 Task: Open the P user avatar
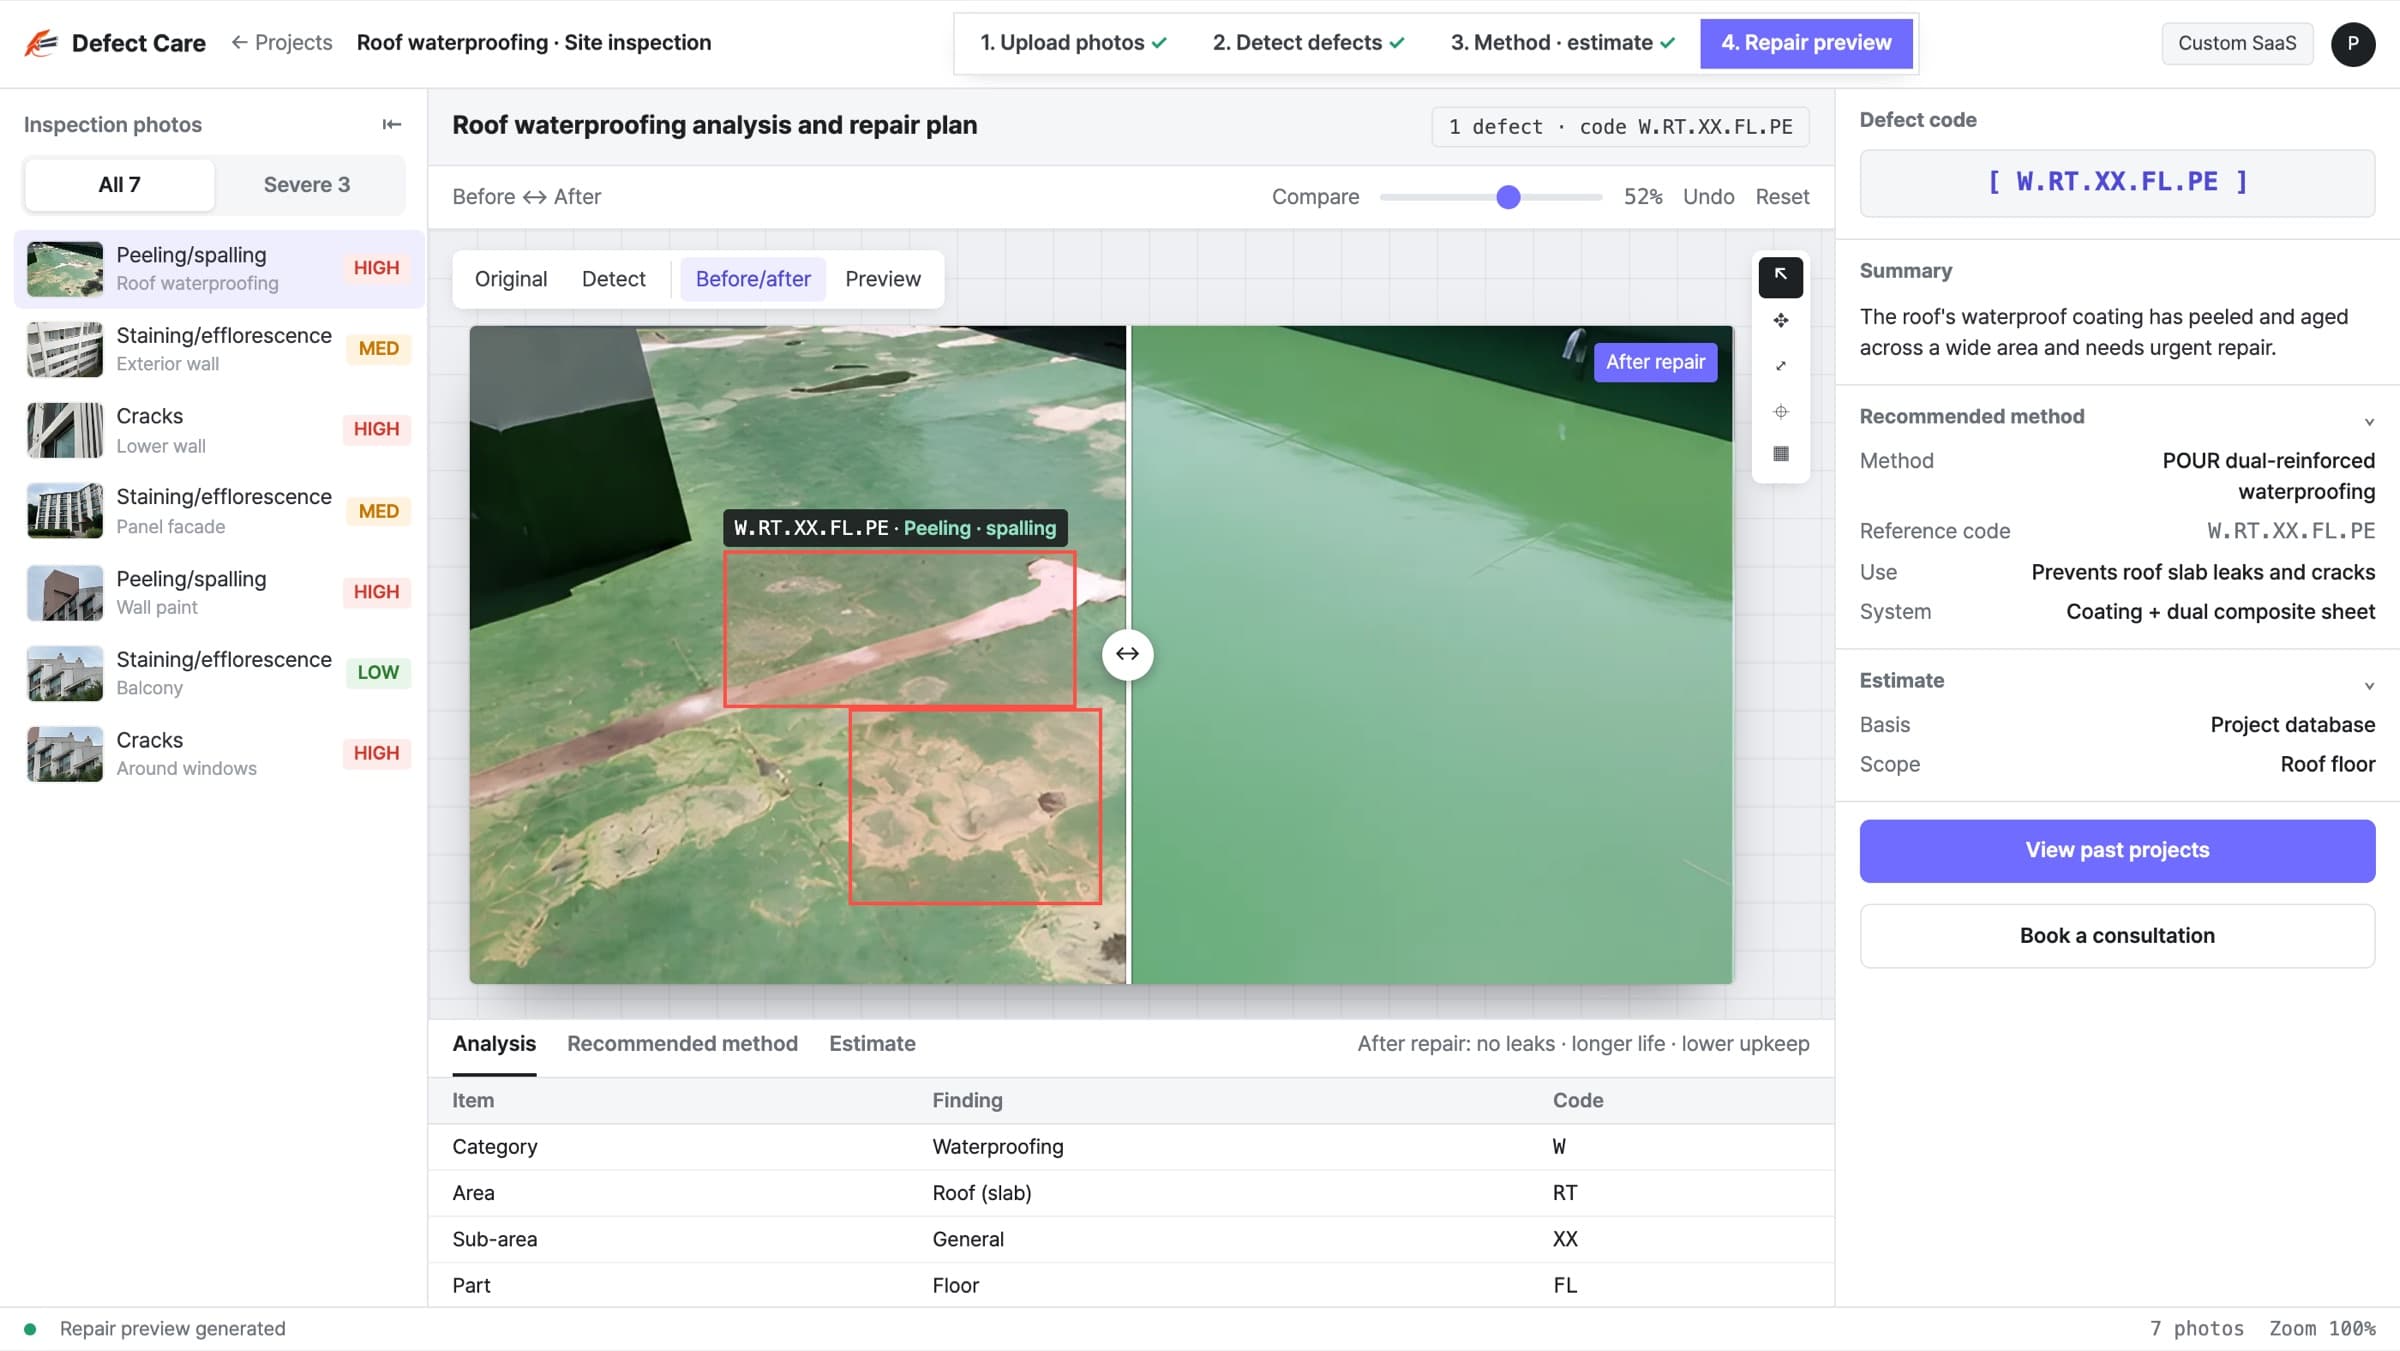point(2352,43)
